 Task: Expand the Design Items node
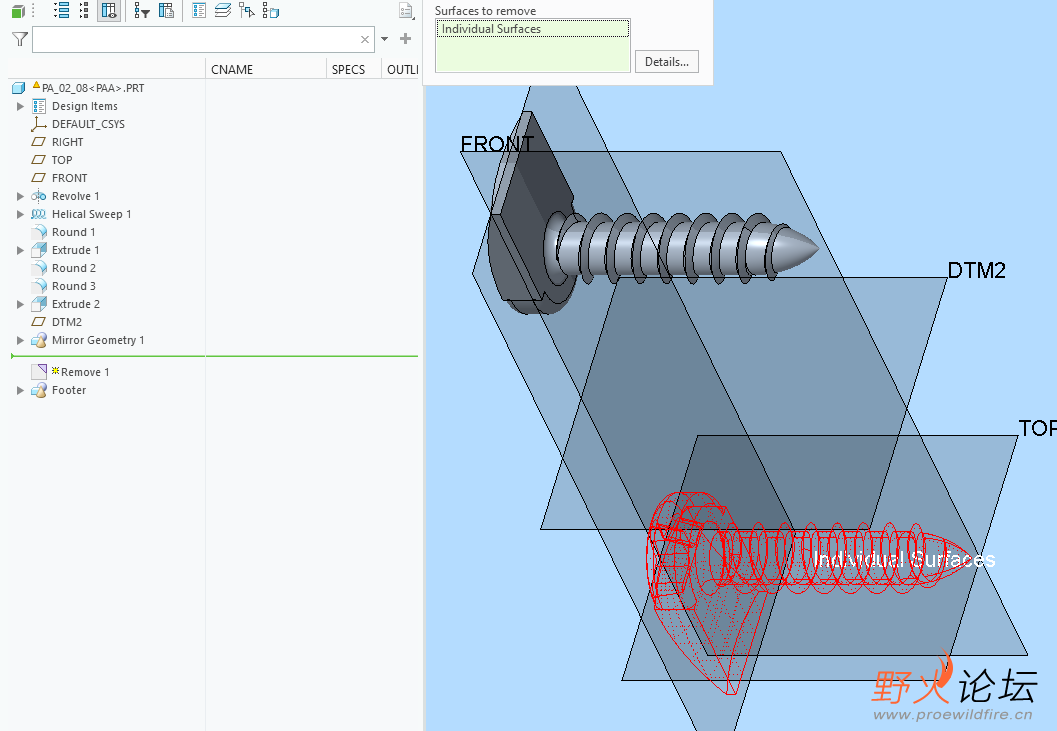pos(20,106)
